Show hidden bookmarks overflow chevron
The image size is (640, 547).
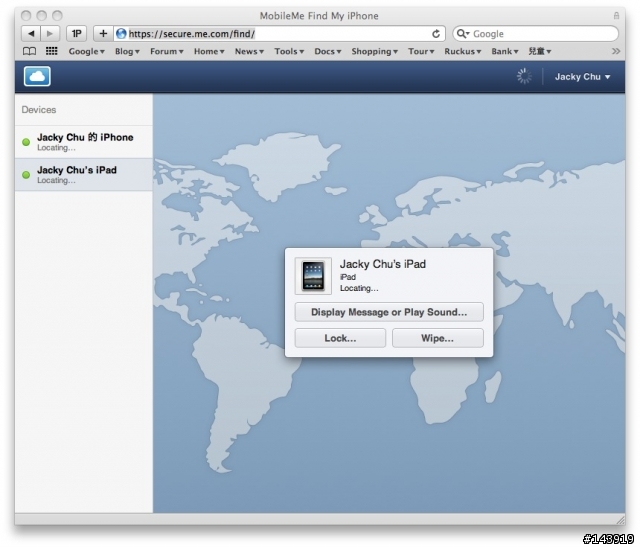tap(616, 51)
